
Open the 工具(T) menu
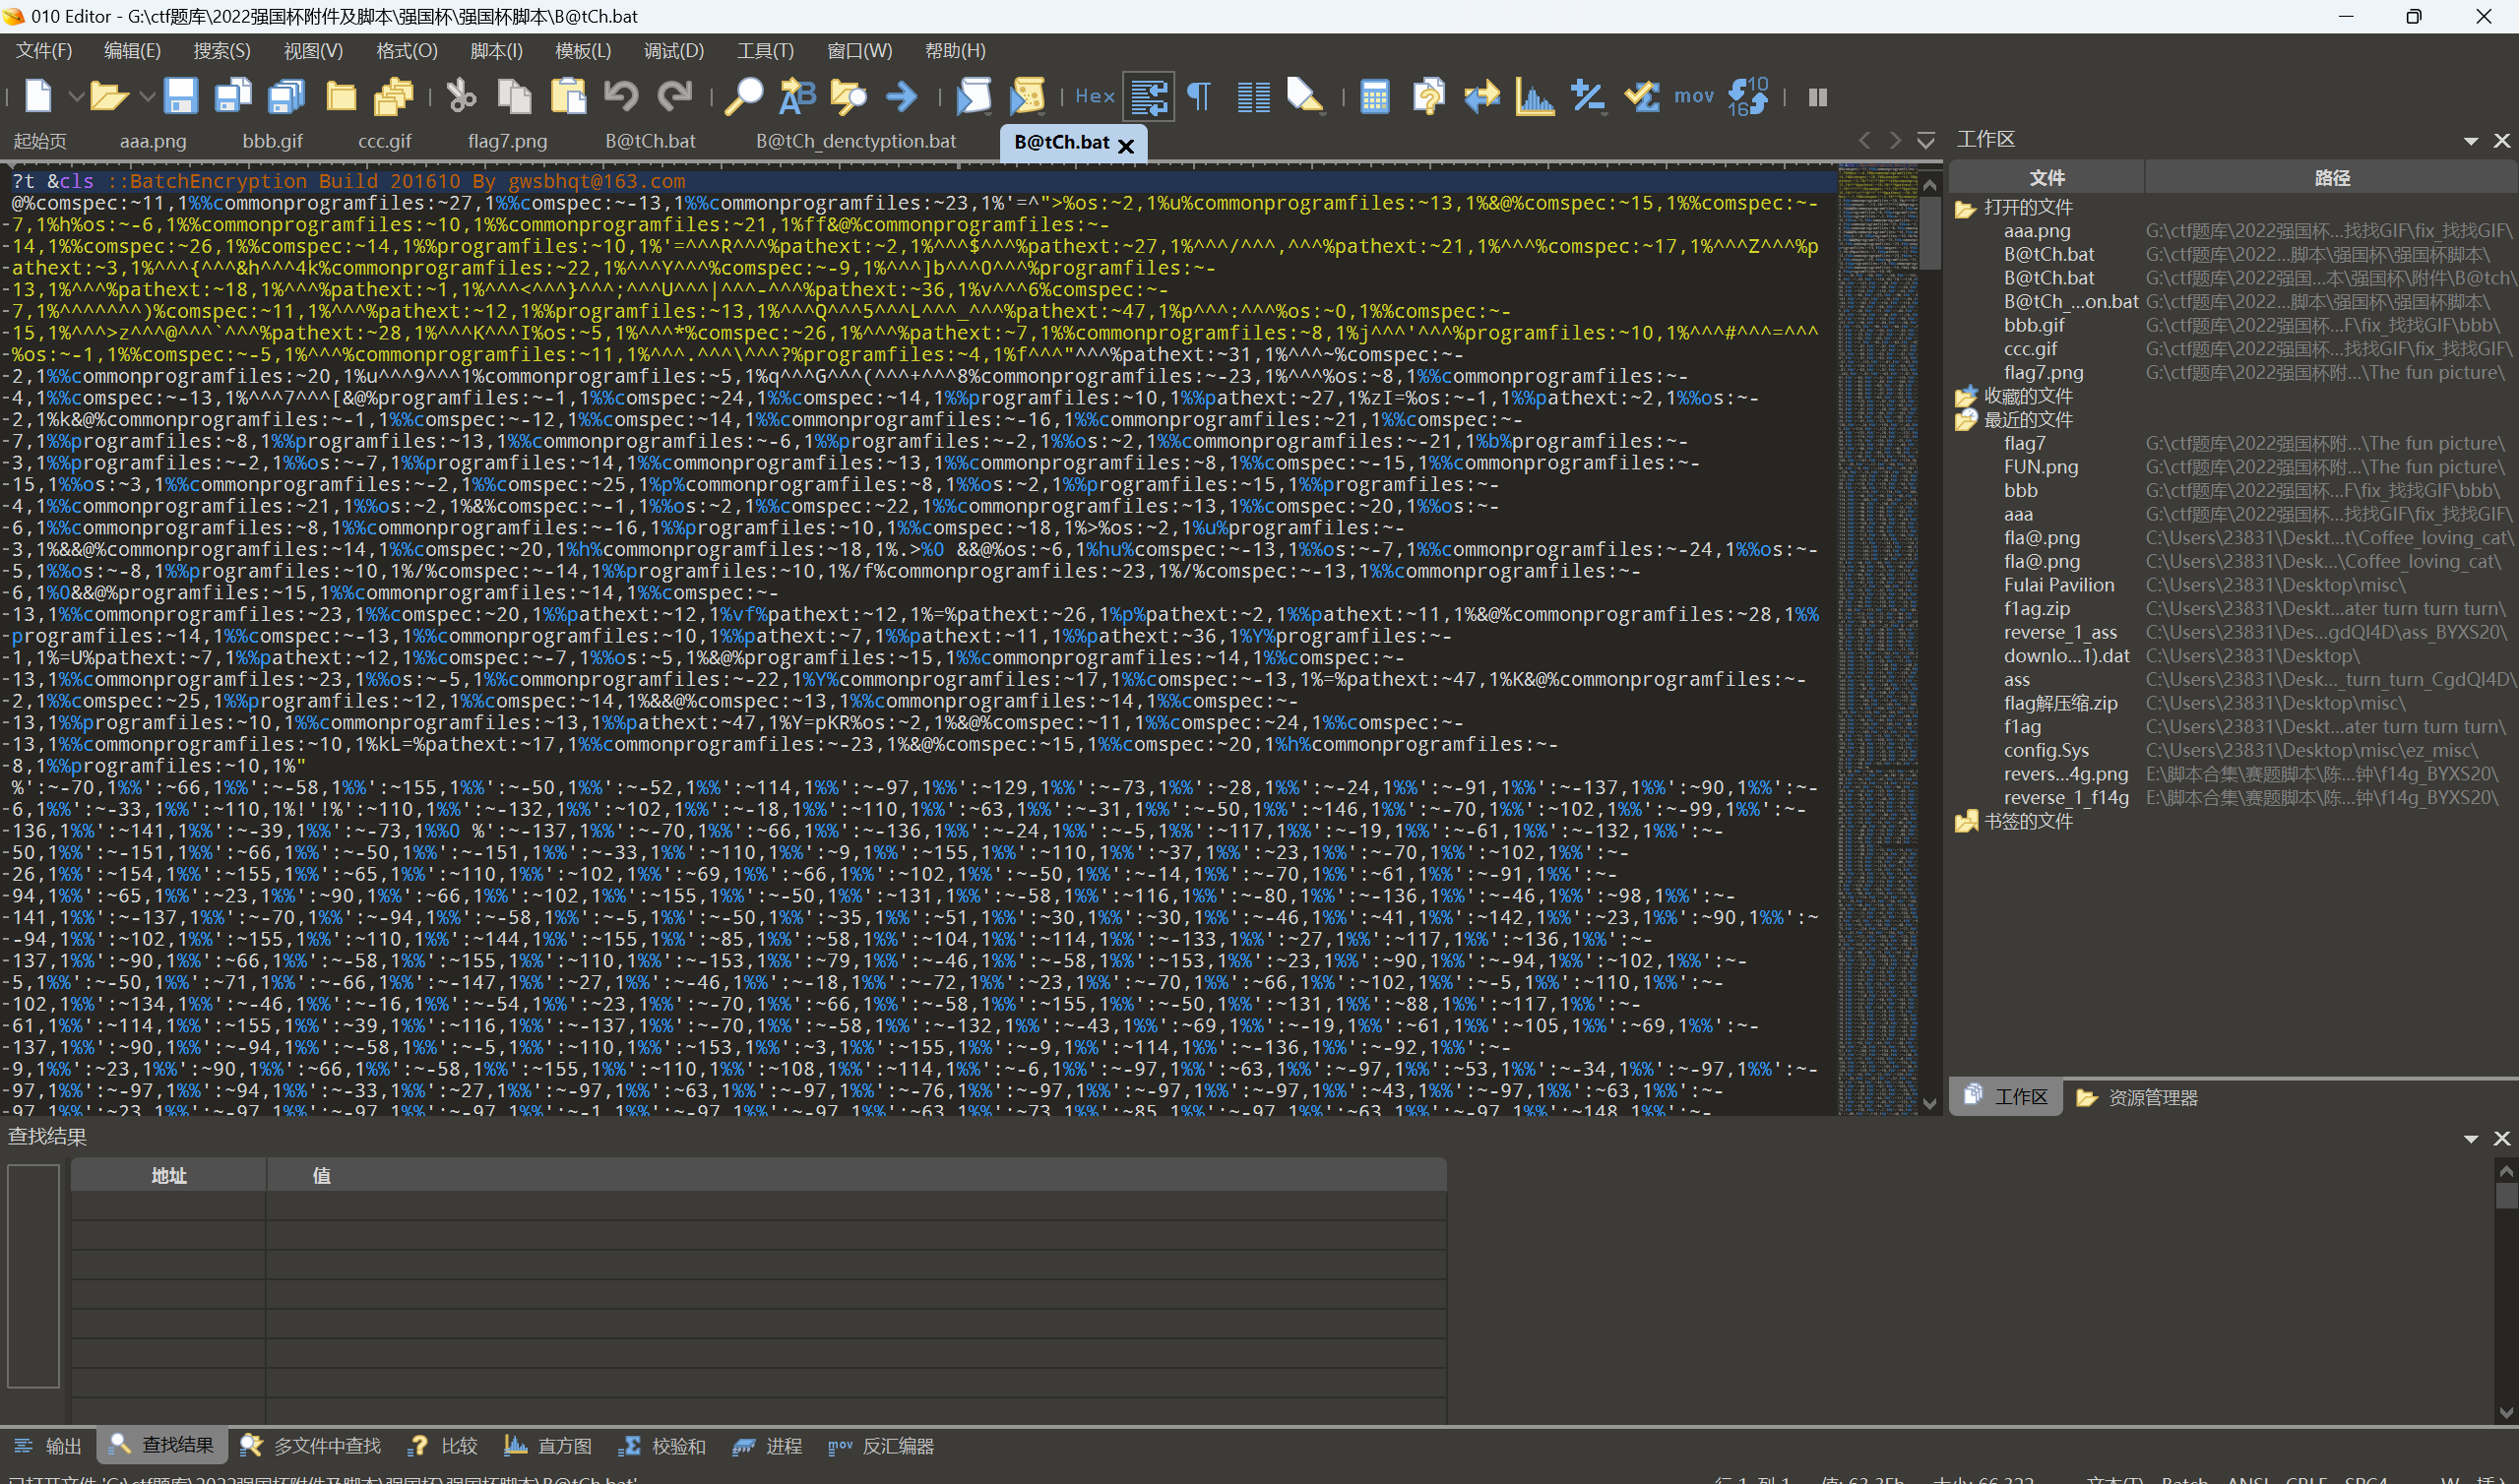tap(765, 50)
